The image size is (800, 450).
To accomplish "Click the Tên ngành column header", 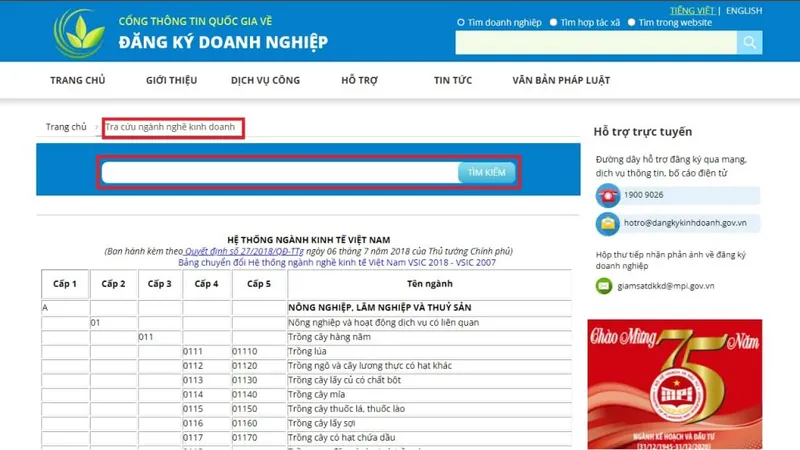I will pos(430,284).
